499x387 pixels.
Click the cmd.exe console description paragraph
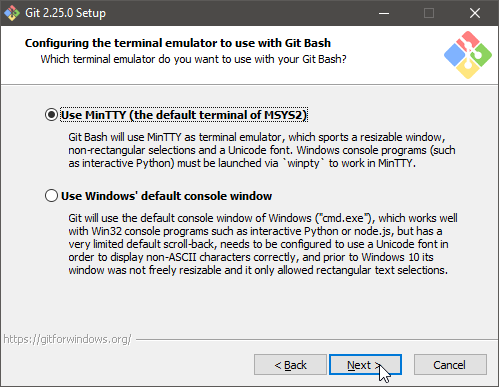pyautogui.click(x=263, y=244)
